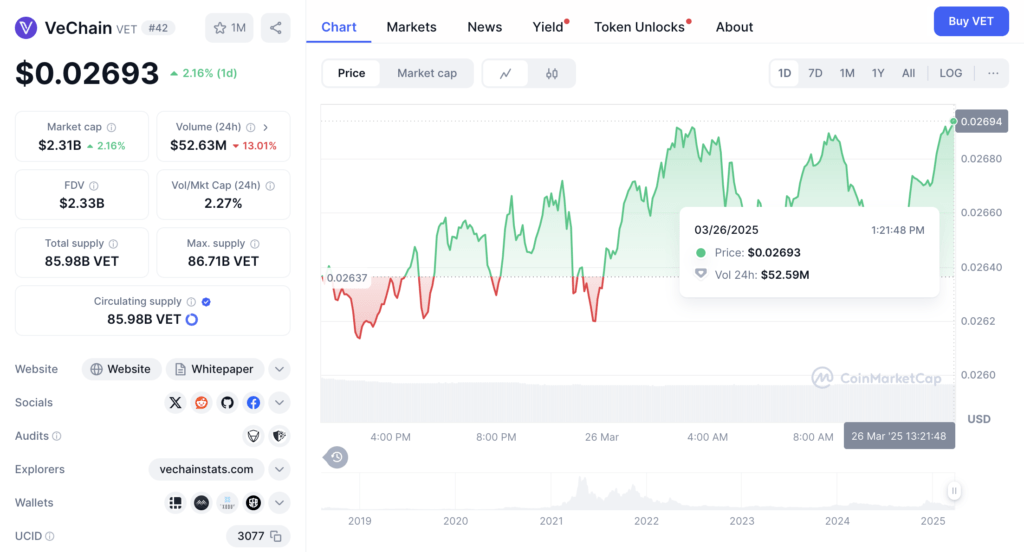This screenshot has width=1024, height=552.
Task: Show Volume (24h) info icon
Action: pos(251,127)
